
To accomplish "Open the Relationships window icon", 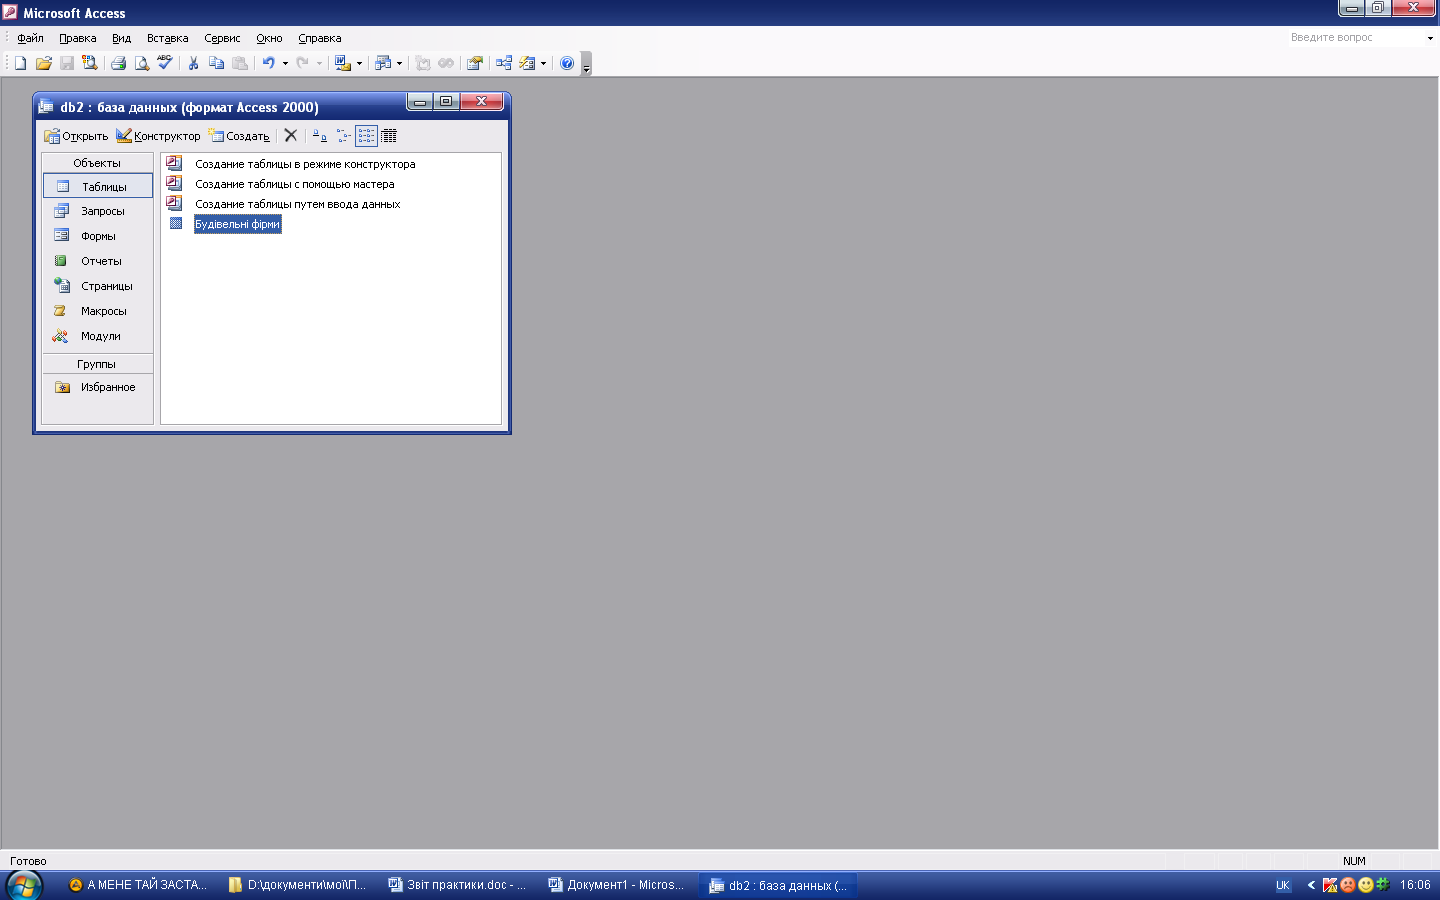I will click(504, 63).
